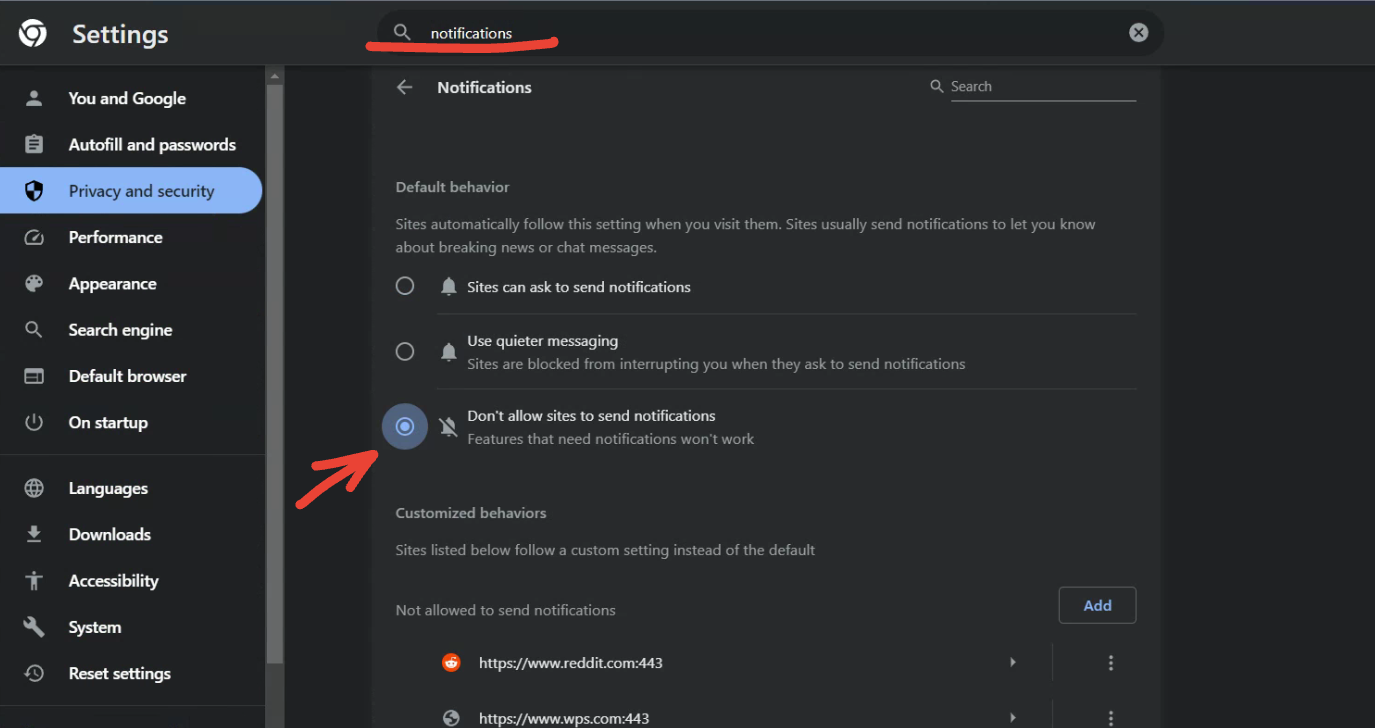Click the https://www.reddit.com:443 entry
The image size is (1375, 728).
coord(571,662)
